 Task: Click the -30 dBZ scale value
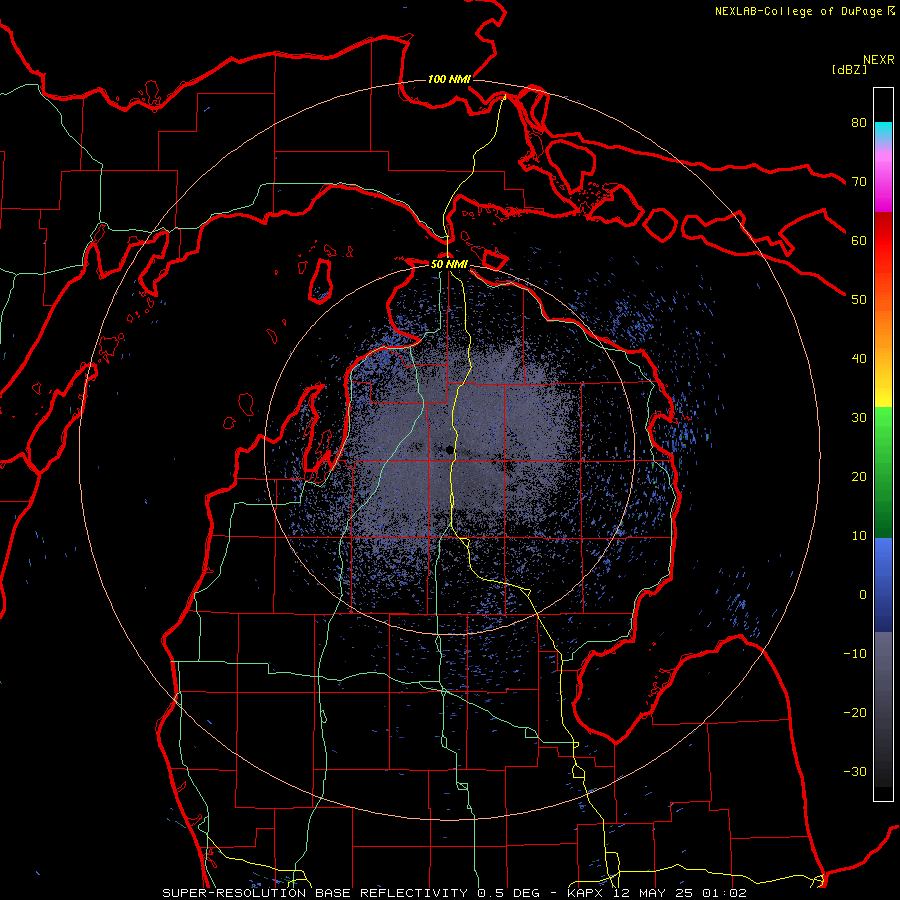point(855,771)
